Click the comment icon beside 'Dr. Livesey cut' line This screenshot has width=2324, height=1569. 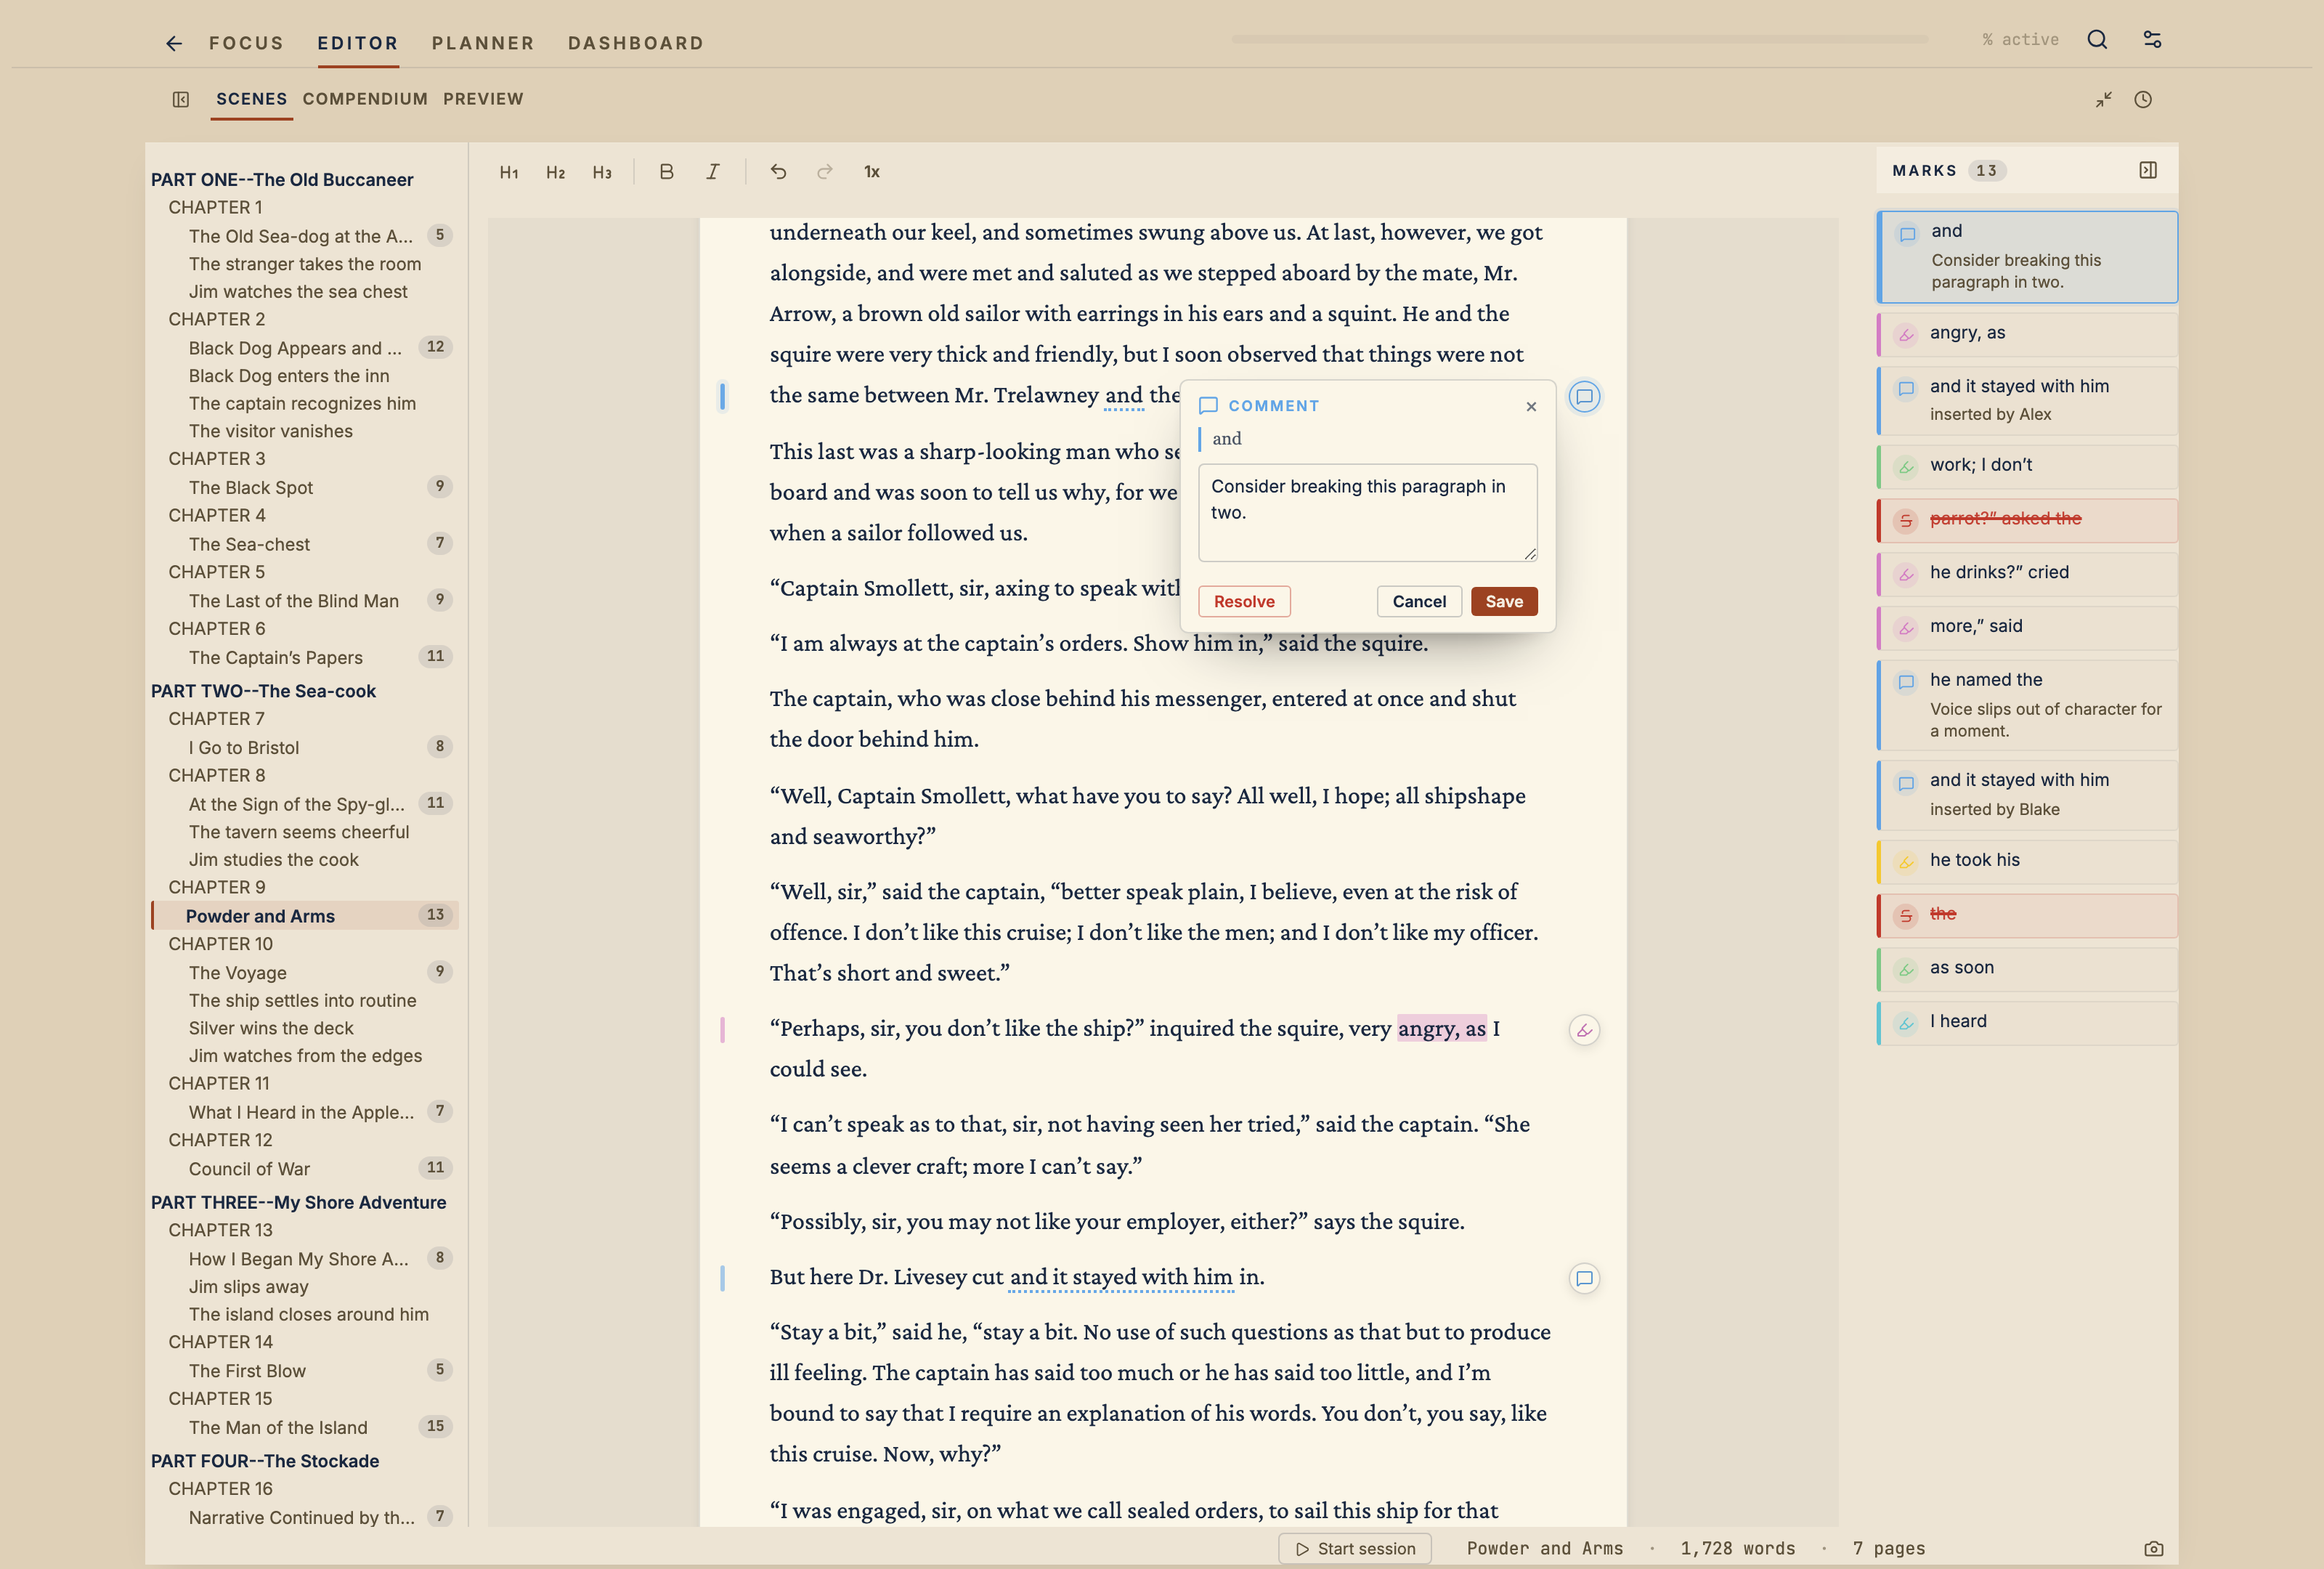(x=1584, y=1278)
